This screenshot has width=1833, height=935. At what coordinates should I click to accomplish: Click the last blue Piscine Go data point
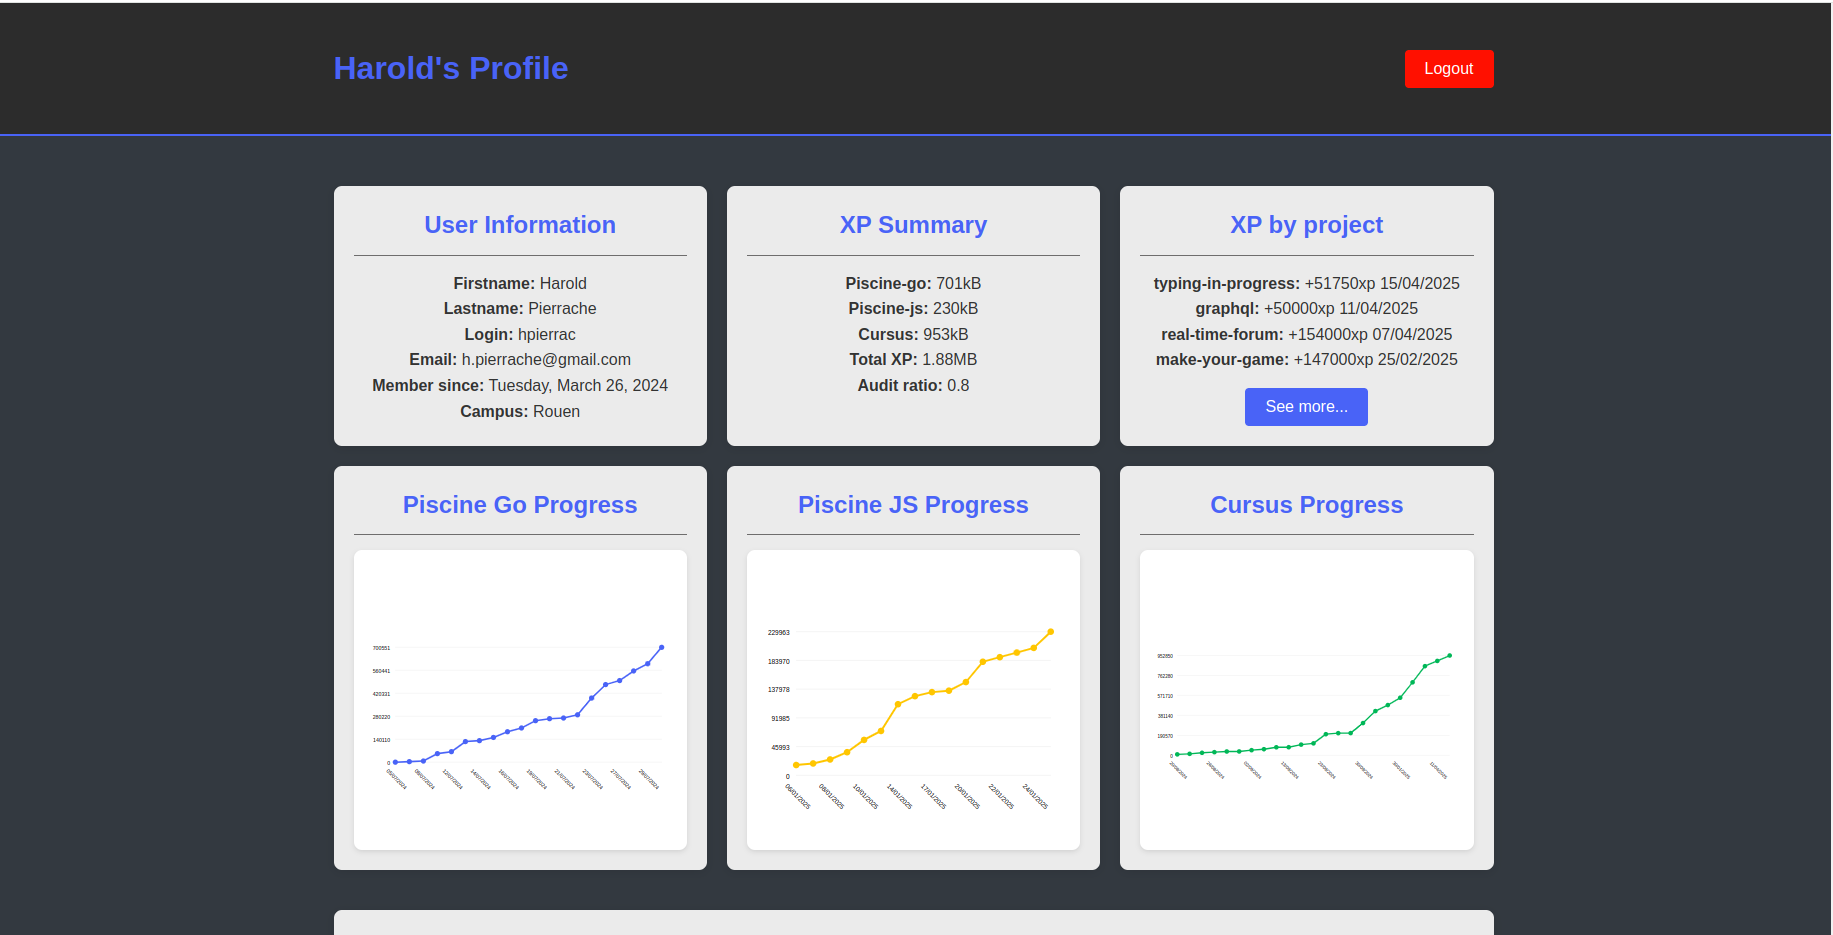pos(661,648)
